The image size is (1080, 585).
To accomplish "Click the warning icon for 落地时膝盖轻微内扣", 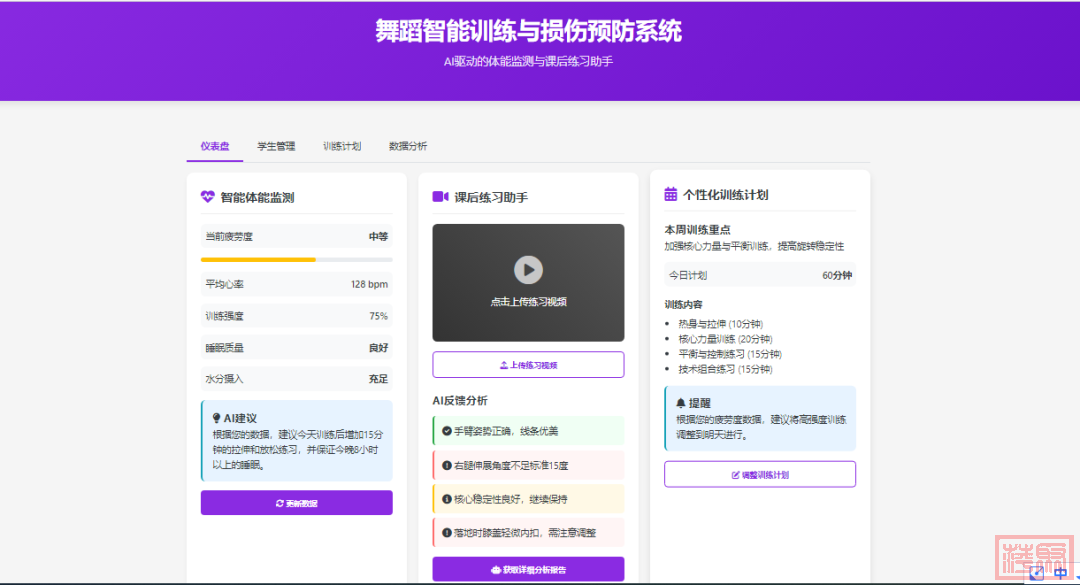I will pyautogui.click(x=446, y=533).
